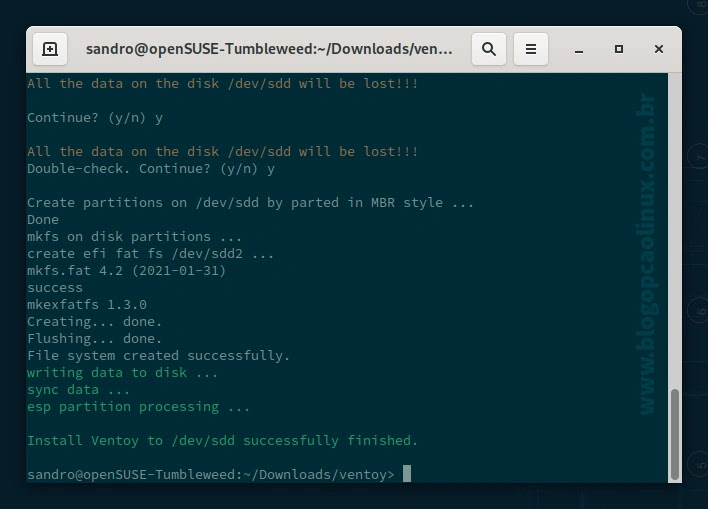Click the 'Creating... done.' line

94,322
